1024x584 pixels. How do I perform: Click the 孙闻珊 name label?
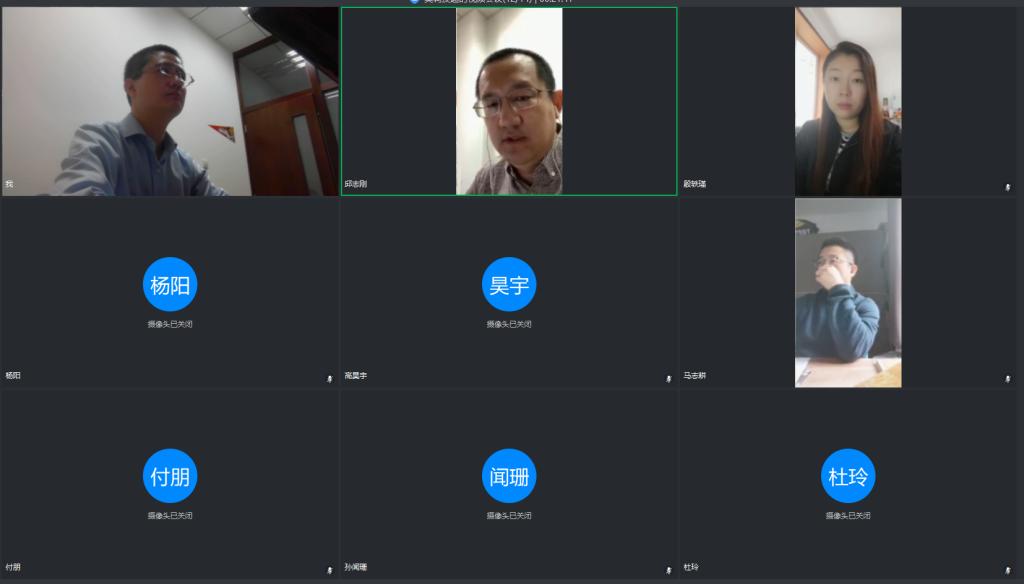click(356, 567)
